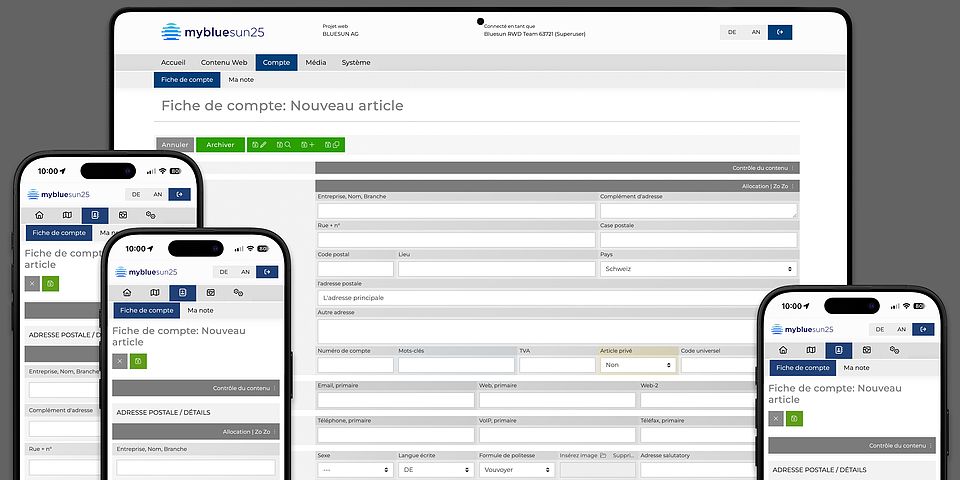Select the Compte tab on the tablet
The image size is (960, 480).
[x=276, y=62]
